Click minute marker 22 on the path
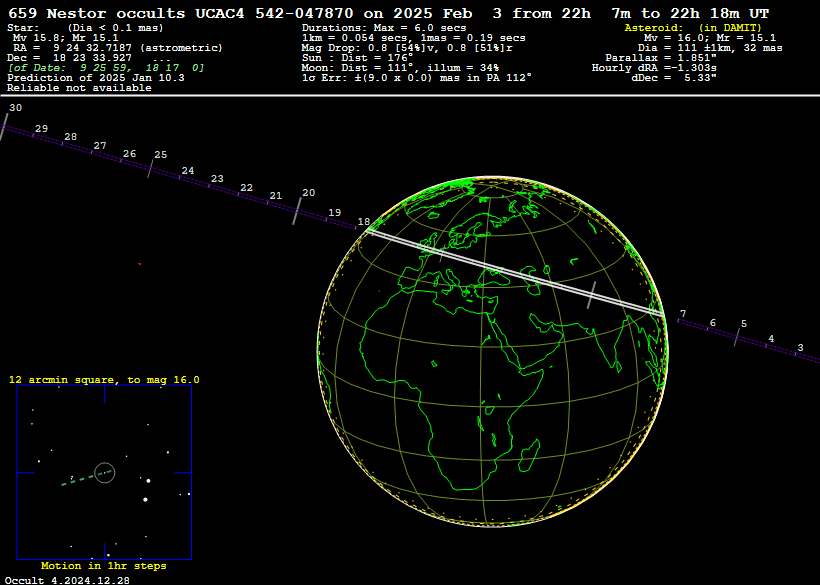This screenshot has width=820, height=585. point(246,188)
